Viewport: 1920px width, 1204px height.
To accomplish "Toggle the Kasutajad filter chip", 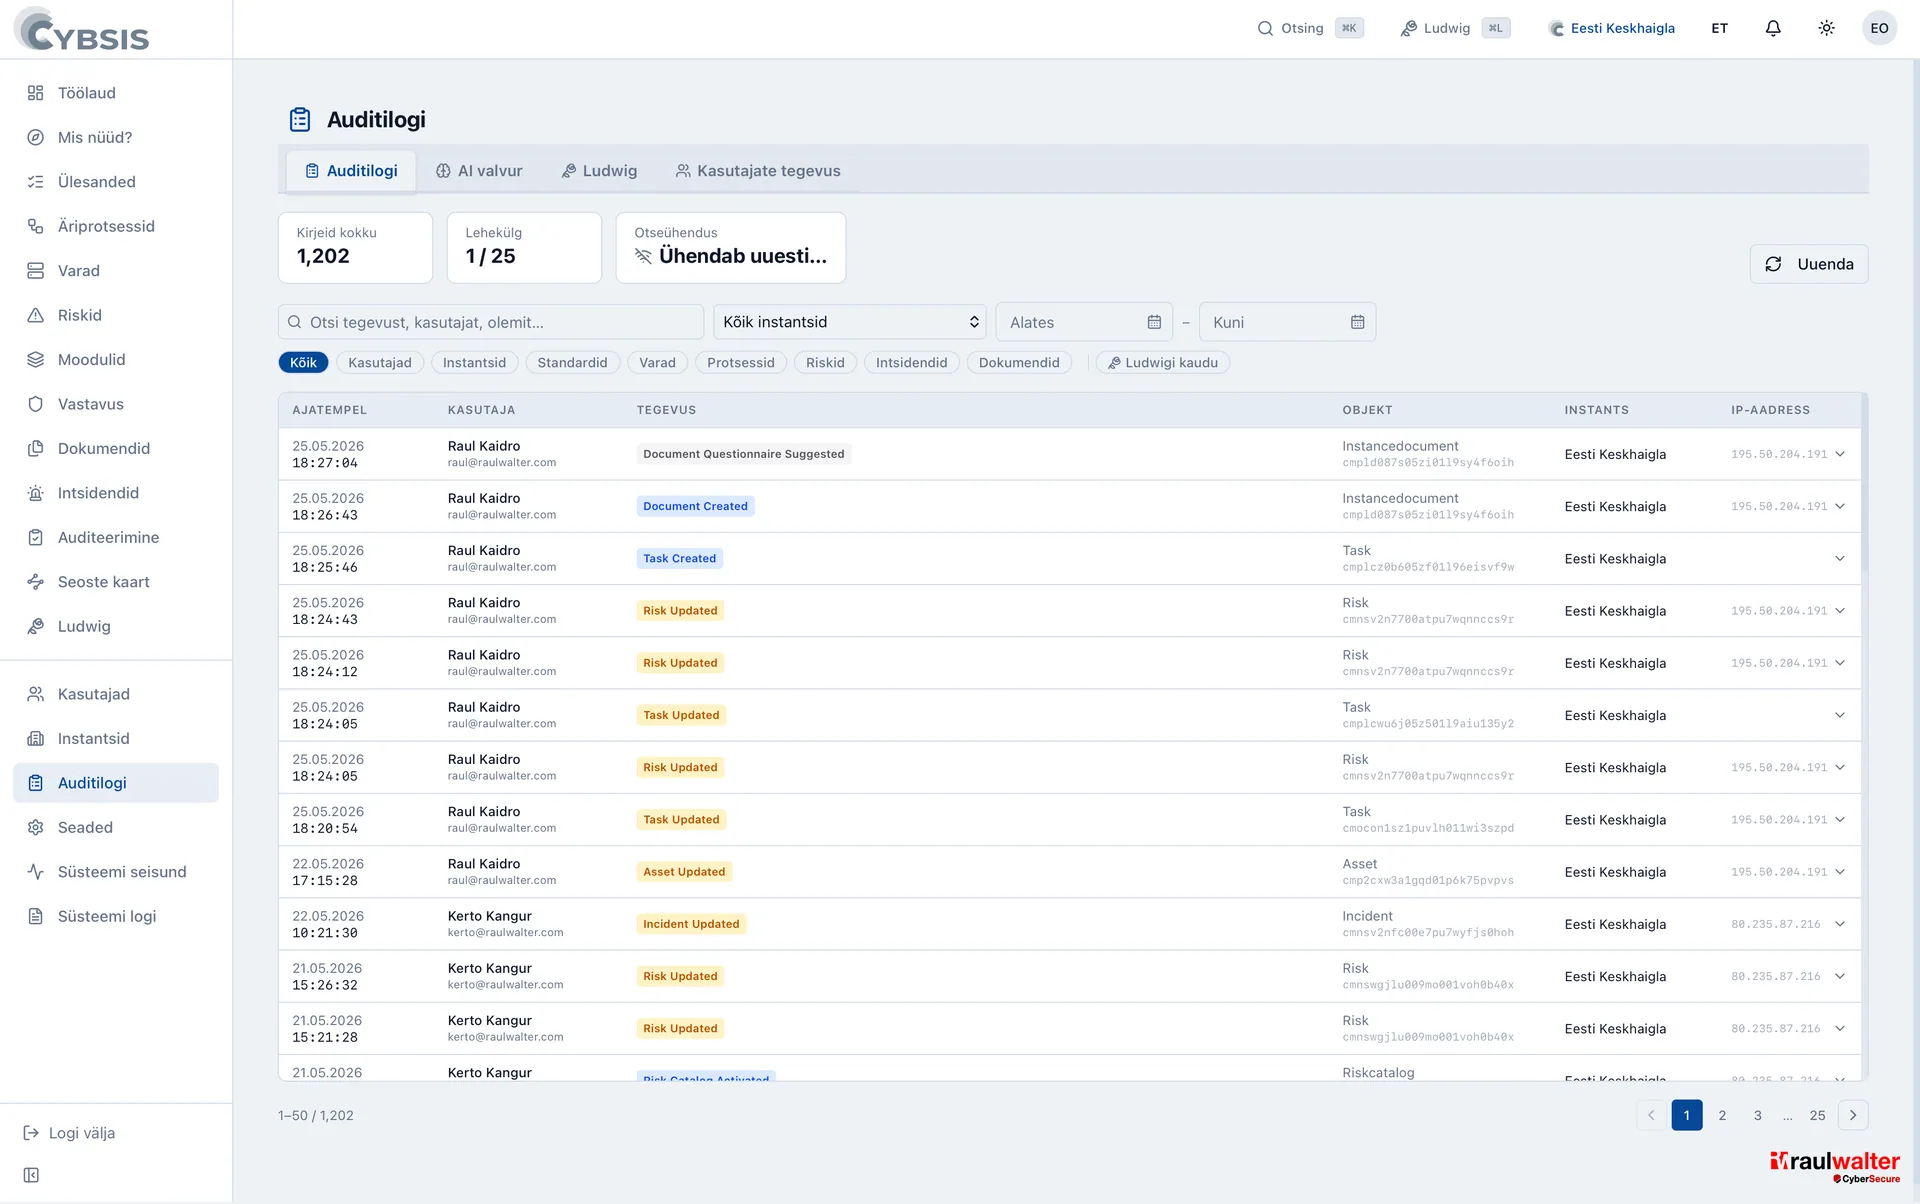I will coord(380,363).
